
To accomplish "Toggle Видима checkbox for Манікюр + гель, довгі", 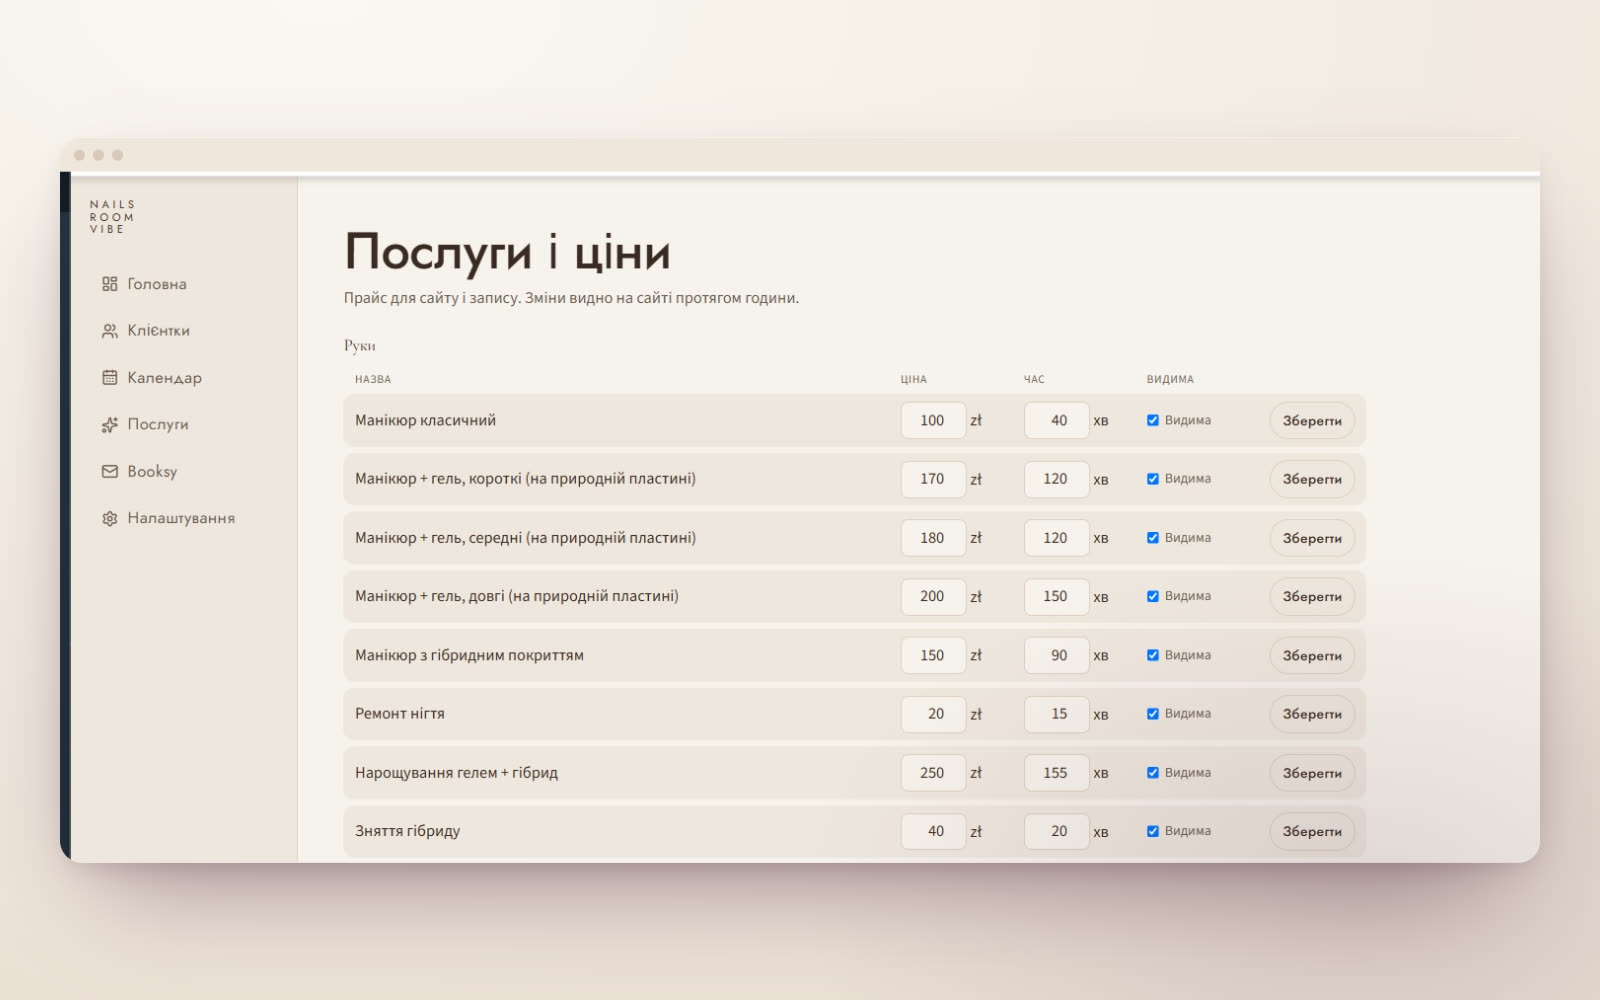I will click(1153, 596).
